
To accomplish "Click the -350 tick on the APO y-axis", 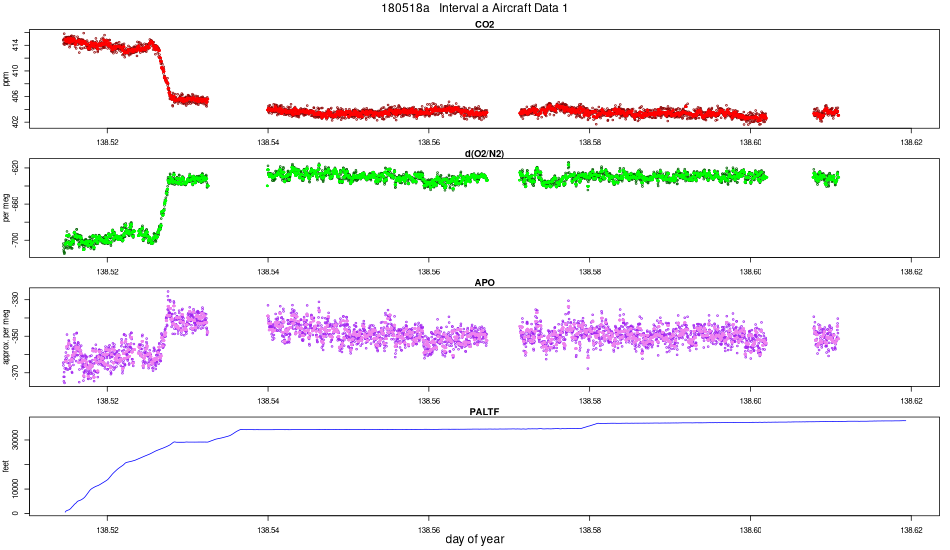I will click(16, 335).
